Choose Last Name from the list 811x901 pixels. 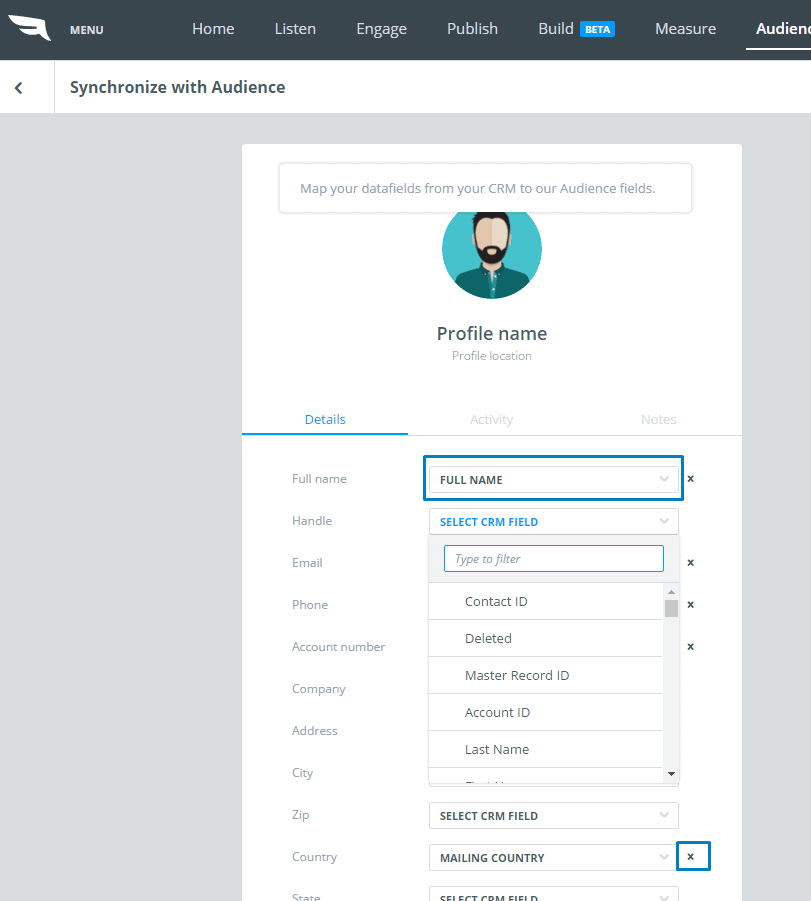(x=545, y=749)
